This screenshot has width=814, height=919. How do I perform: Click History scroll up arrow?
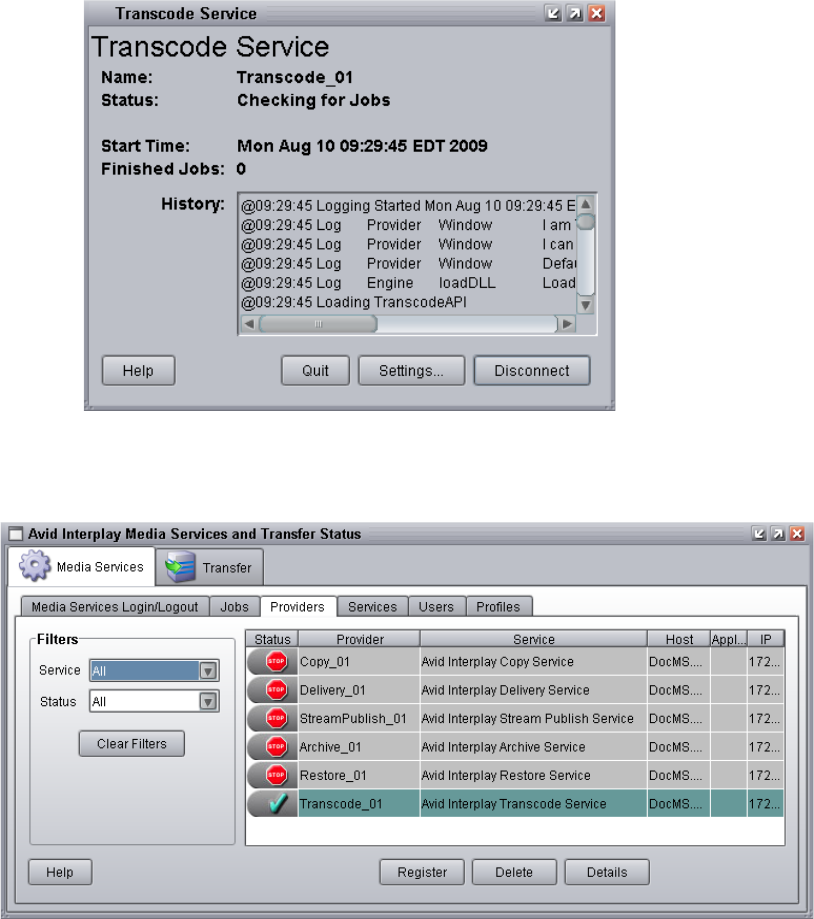point(585,204)
